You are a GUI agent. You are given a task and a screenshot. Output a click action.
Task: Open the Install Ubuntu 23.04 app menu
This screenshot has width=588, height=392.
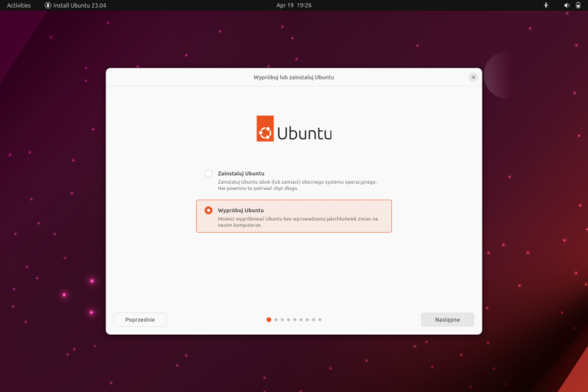click(x=75, y=5)
